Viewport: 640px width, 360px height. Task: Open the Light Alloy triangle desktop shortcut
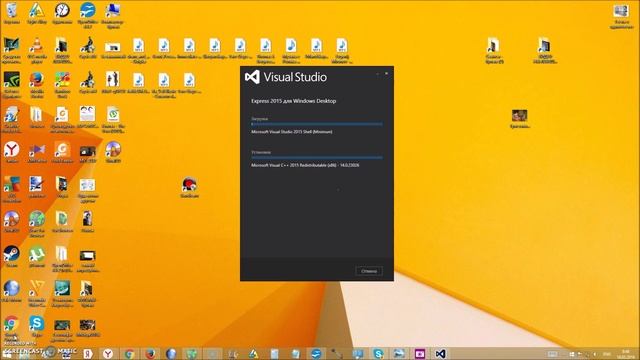37,14
